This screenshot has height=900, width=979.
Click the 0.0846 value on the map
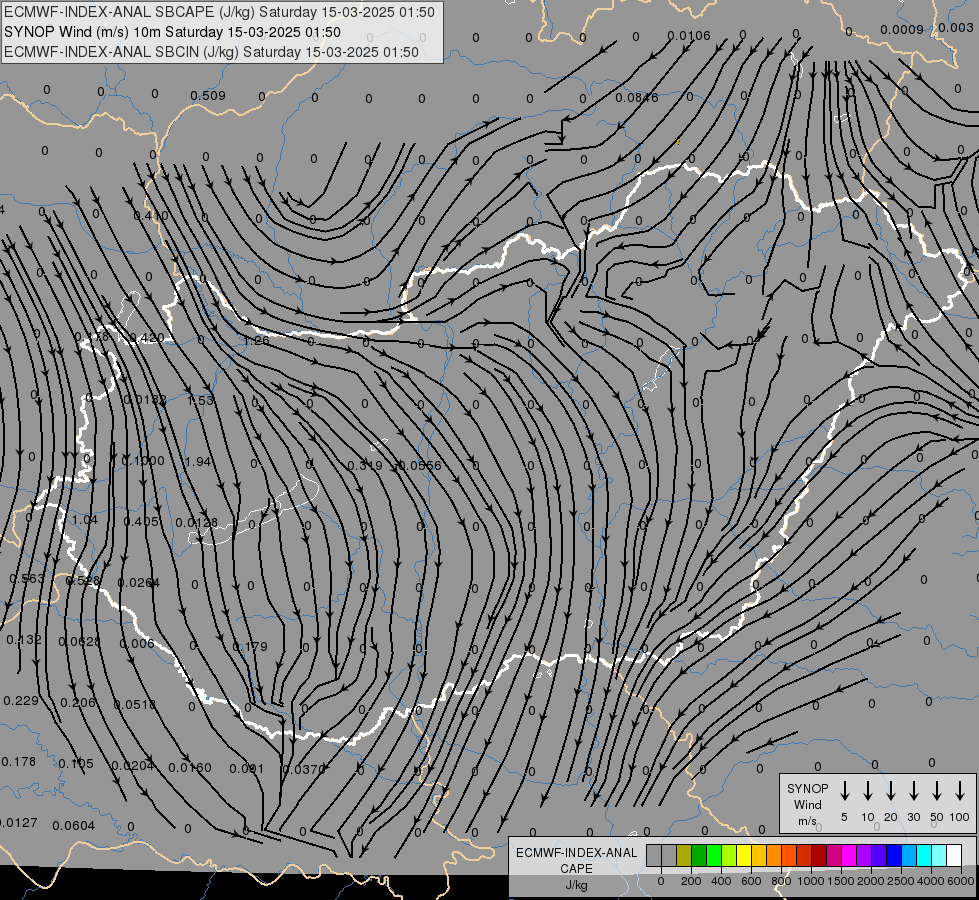click(x=637, y=97)
